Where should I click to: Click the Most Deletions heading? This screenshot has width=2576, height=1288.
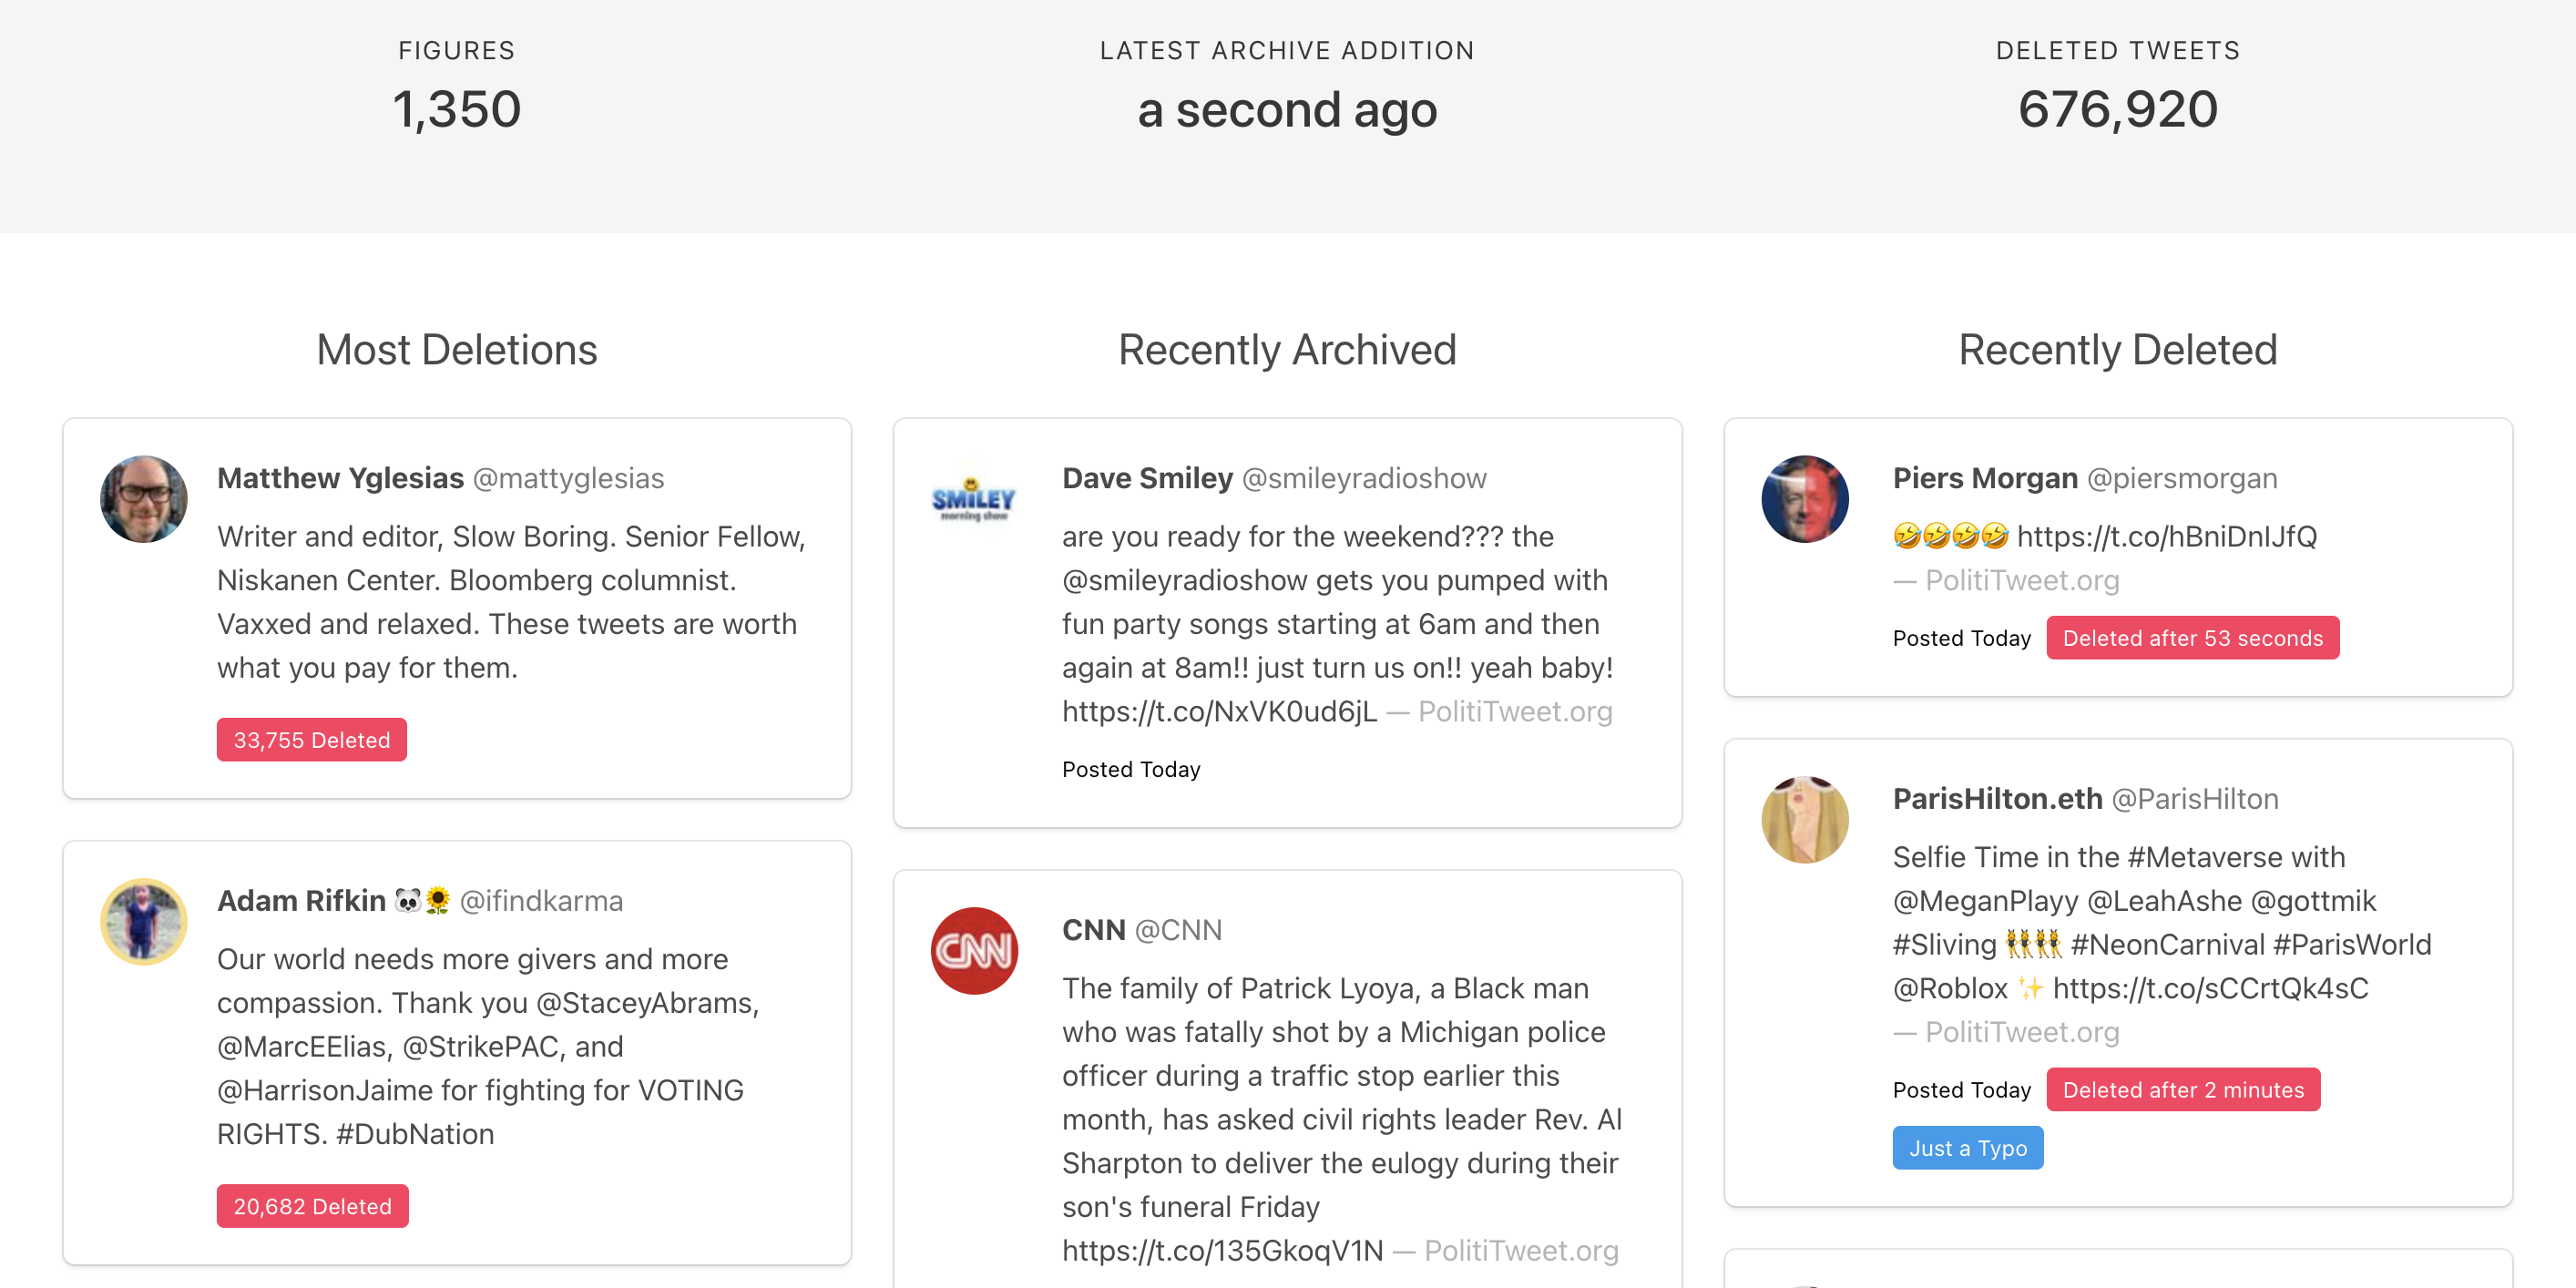coord(457,350)
